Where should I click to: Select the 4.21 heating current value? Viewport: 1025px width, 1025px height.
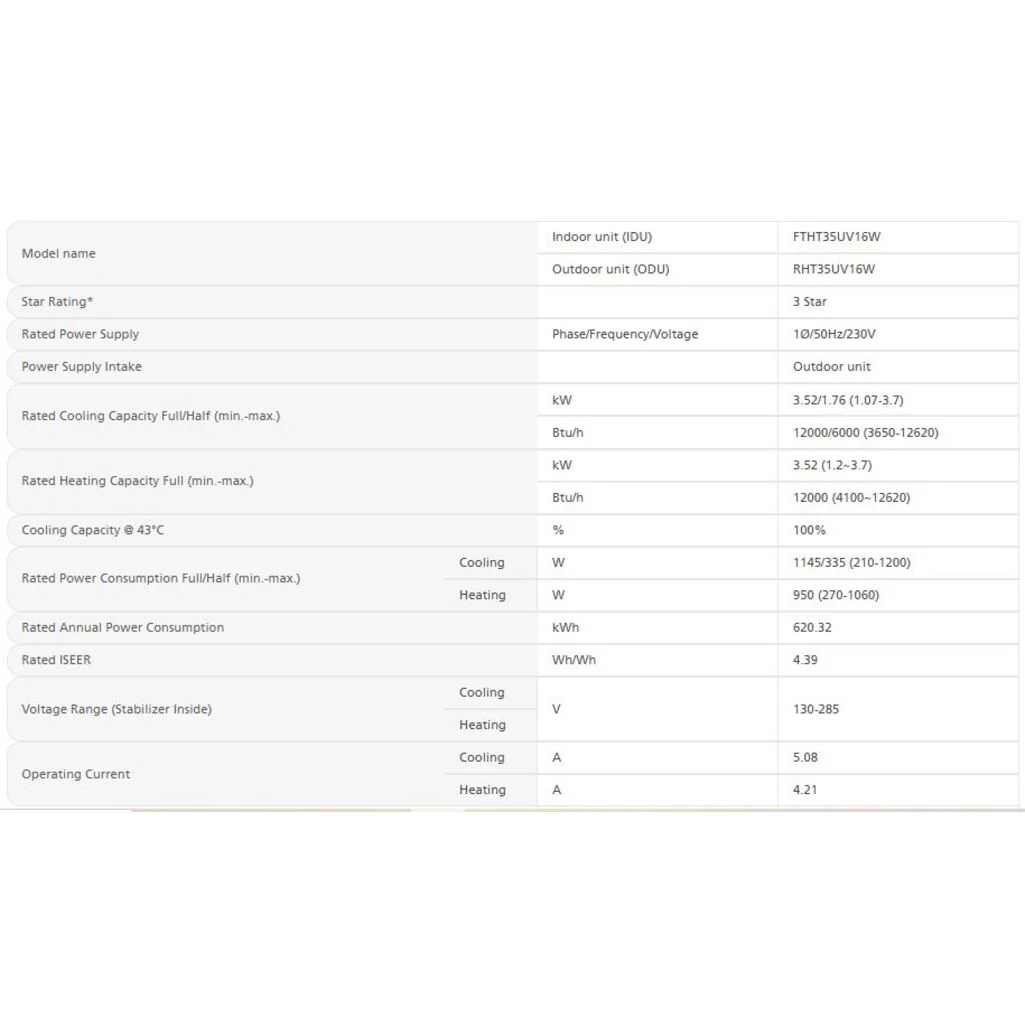[805, 790]
